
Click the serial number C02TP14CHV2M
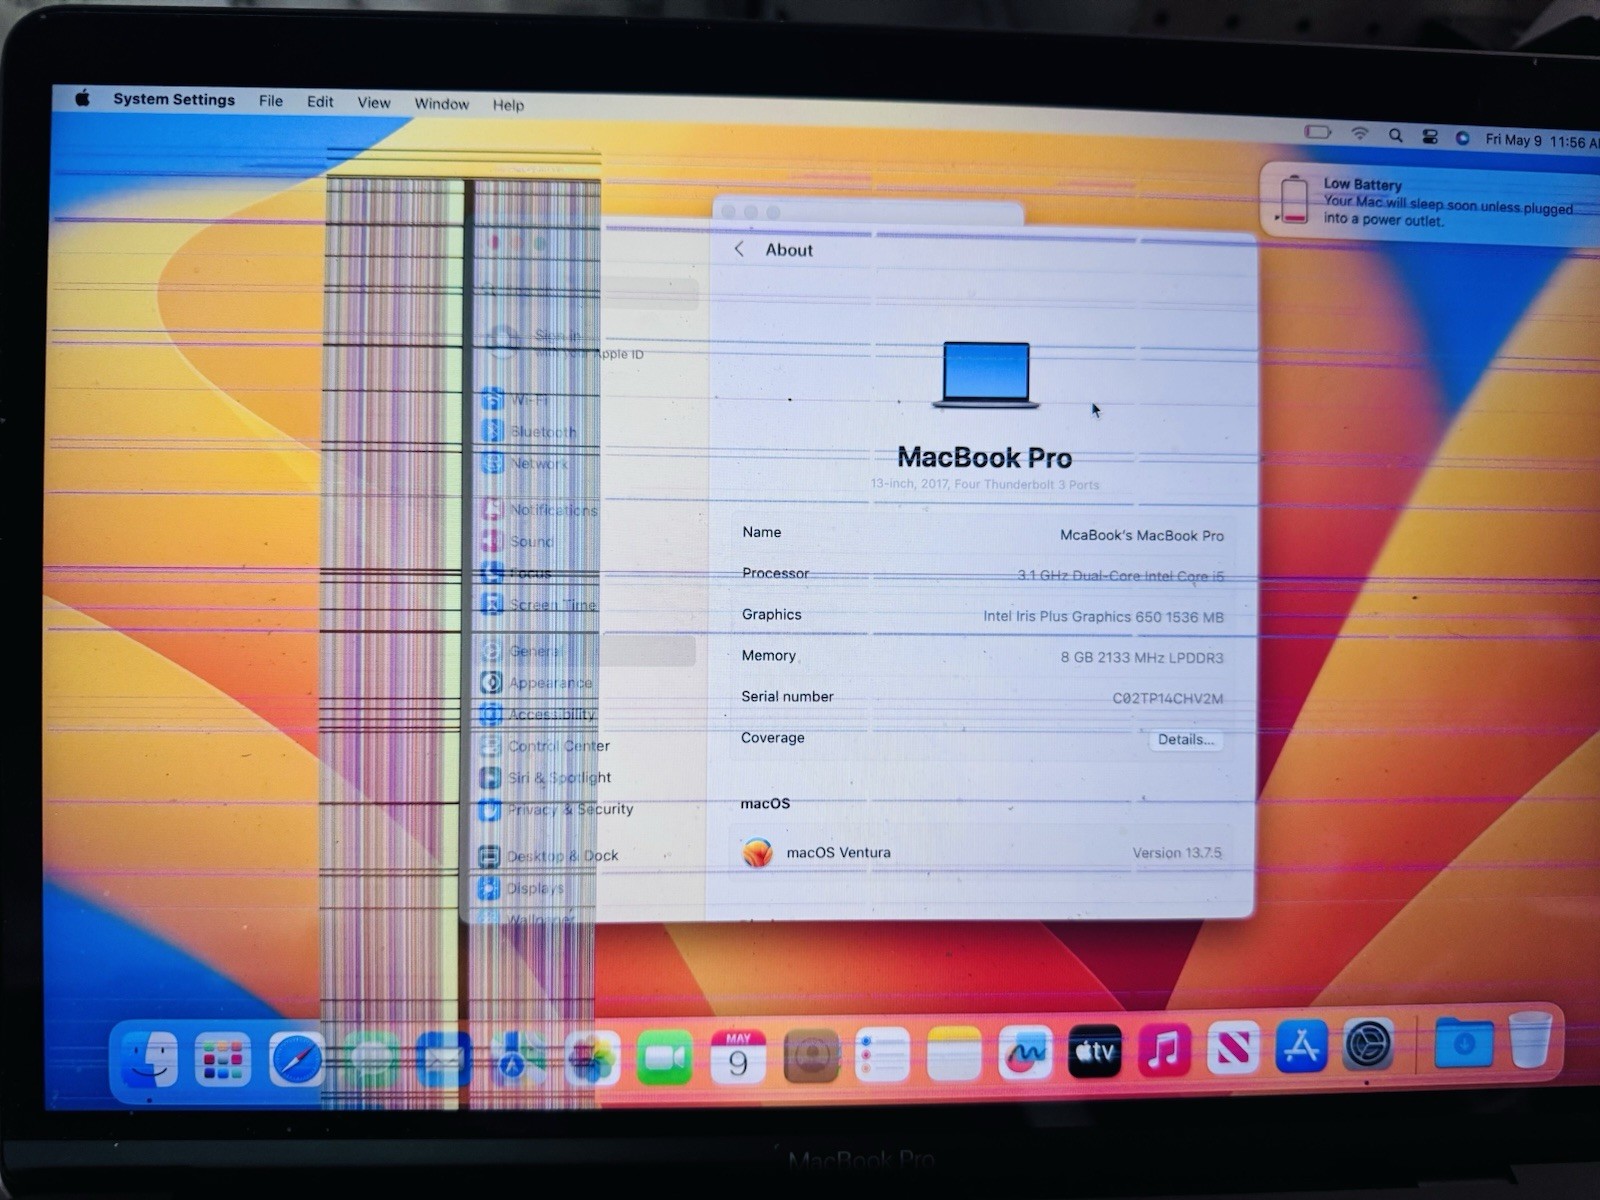tap(1167, 698)
